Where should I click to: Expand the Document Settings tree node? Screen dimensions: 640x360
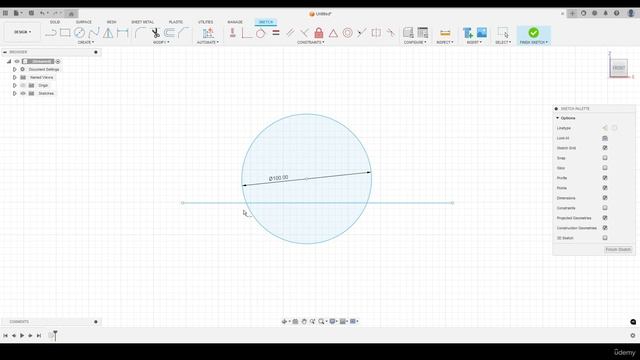click(x=15, y=69)
